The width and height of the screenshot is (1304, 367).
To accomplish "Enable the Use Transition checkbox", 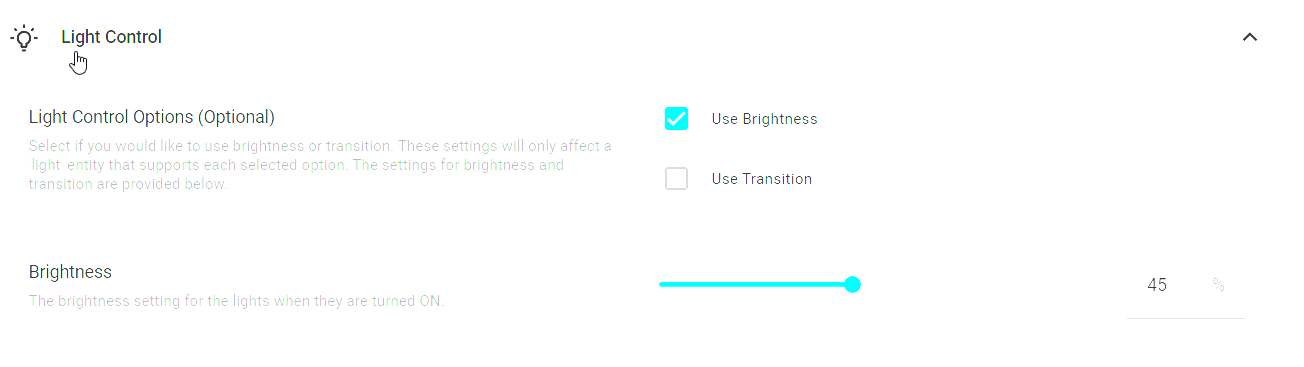I will click(677, 179).
